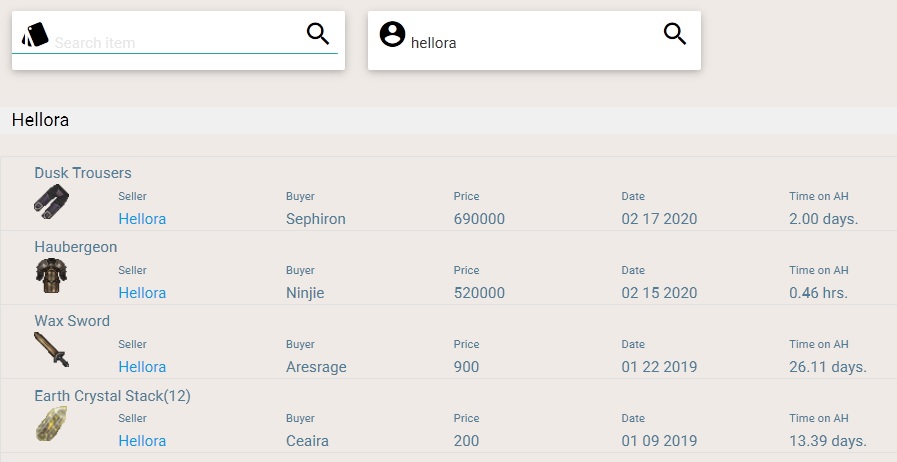Viewport: 897px width, 462px height.
Task: Click the Haubergeon armor icon
Action: pos(51,275)
